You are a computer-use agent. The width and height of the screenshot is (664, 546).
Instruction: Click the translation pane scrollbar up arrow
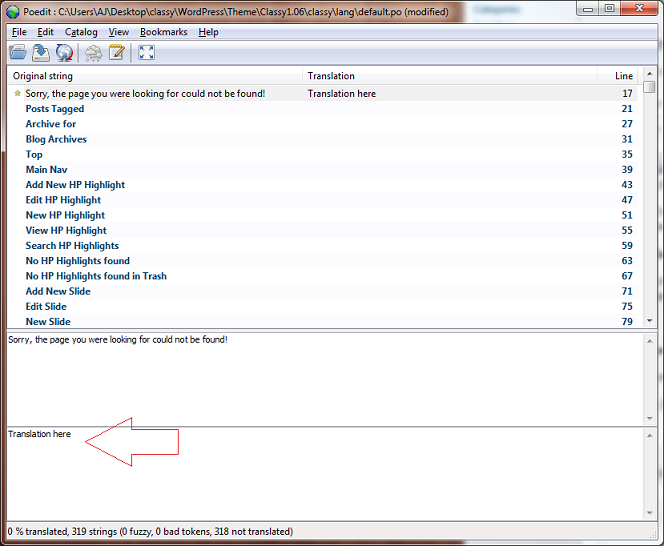click(650, 435)
